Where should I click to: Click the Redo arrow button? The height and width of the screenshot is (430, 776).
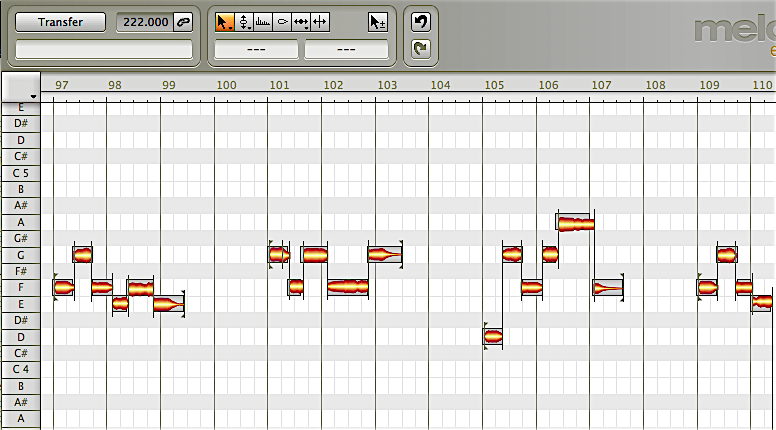point(421,48)
